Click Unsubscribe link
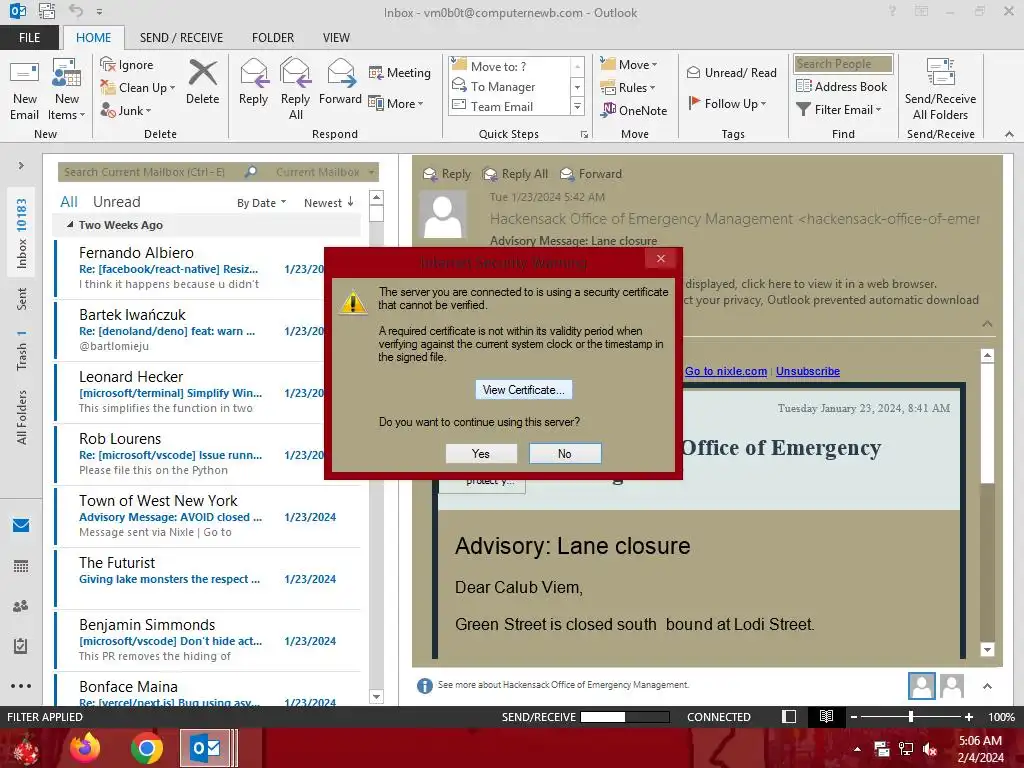This screenshot has width=1024, height=768. click(x=808, y=371)
